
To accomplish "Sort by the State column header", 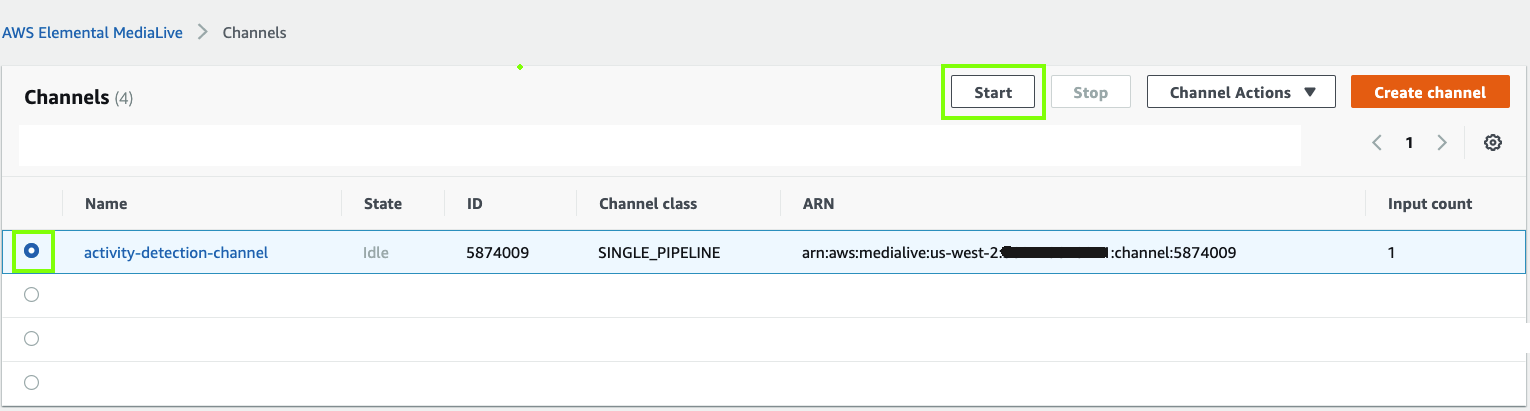I will [382, 203].
